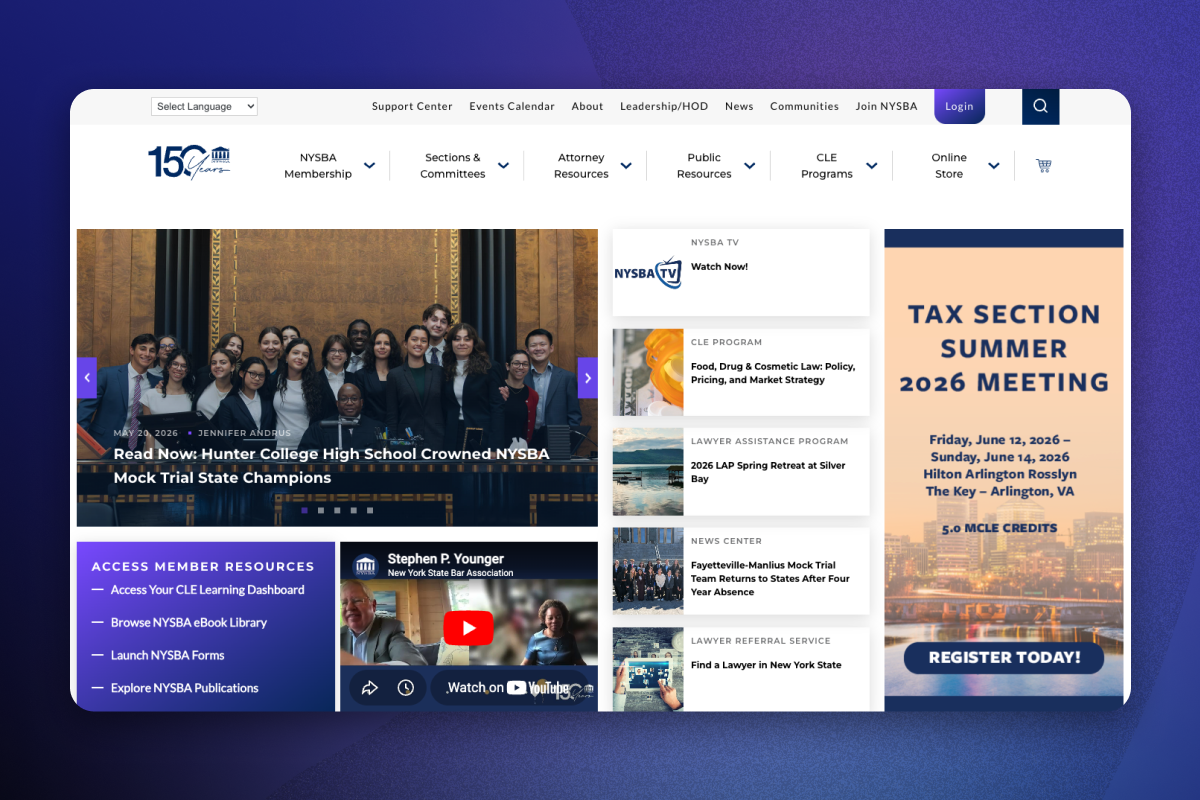Viewport: 1200px width, 800px height.
Task: Select the fifth carousel dot
Action: [x=370, y=510]
